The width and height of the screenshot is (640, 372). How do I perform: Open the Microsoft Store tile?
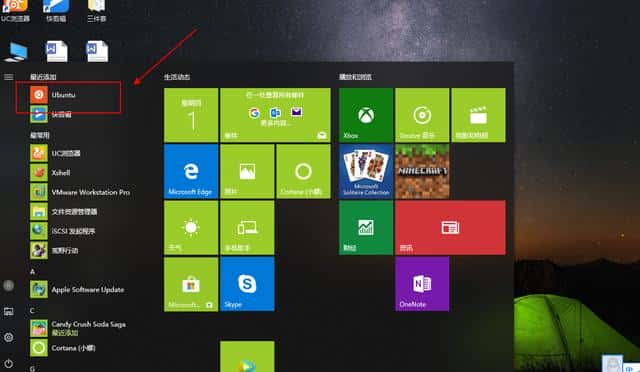pos(191,284)
